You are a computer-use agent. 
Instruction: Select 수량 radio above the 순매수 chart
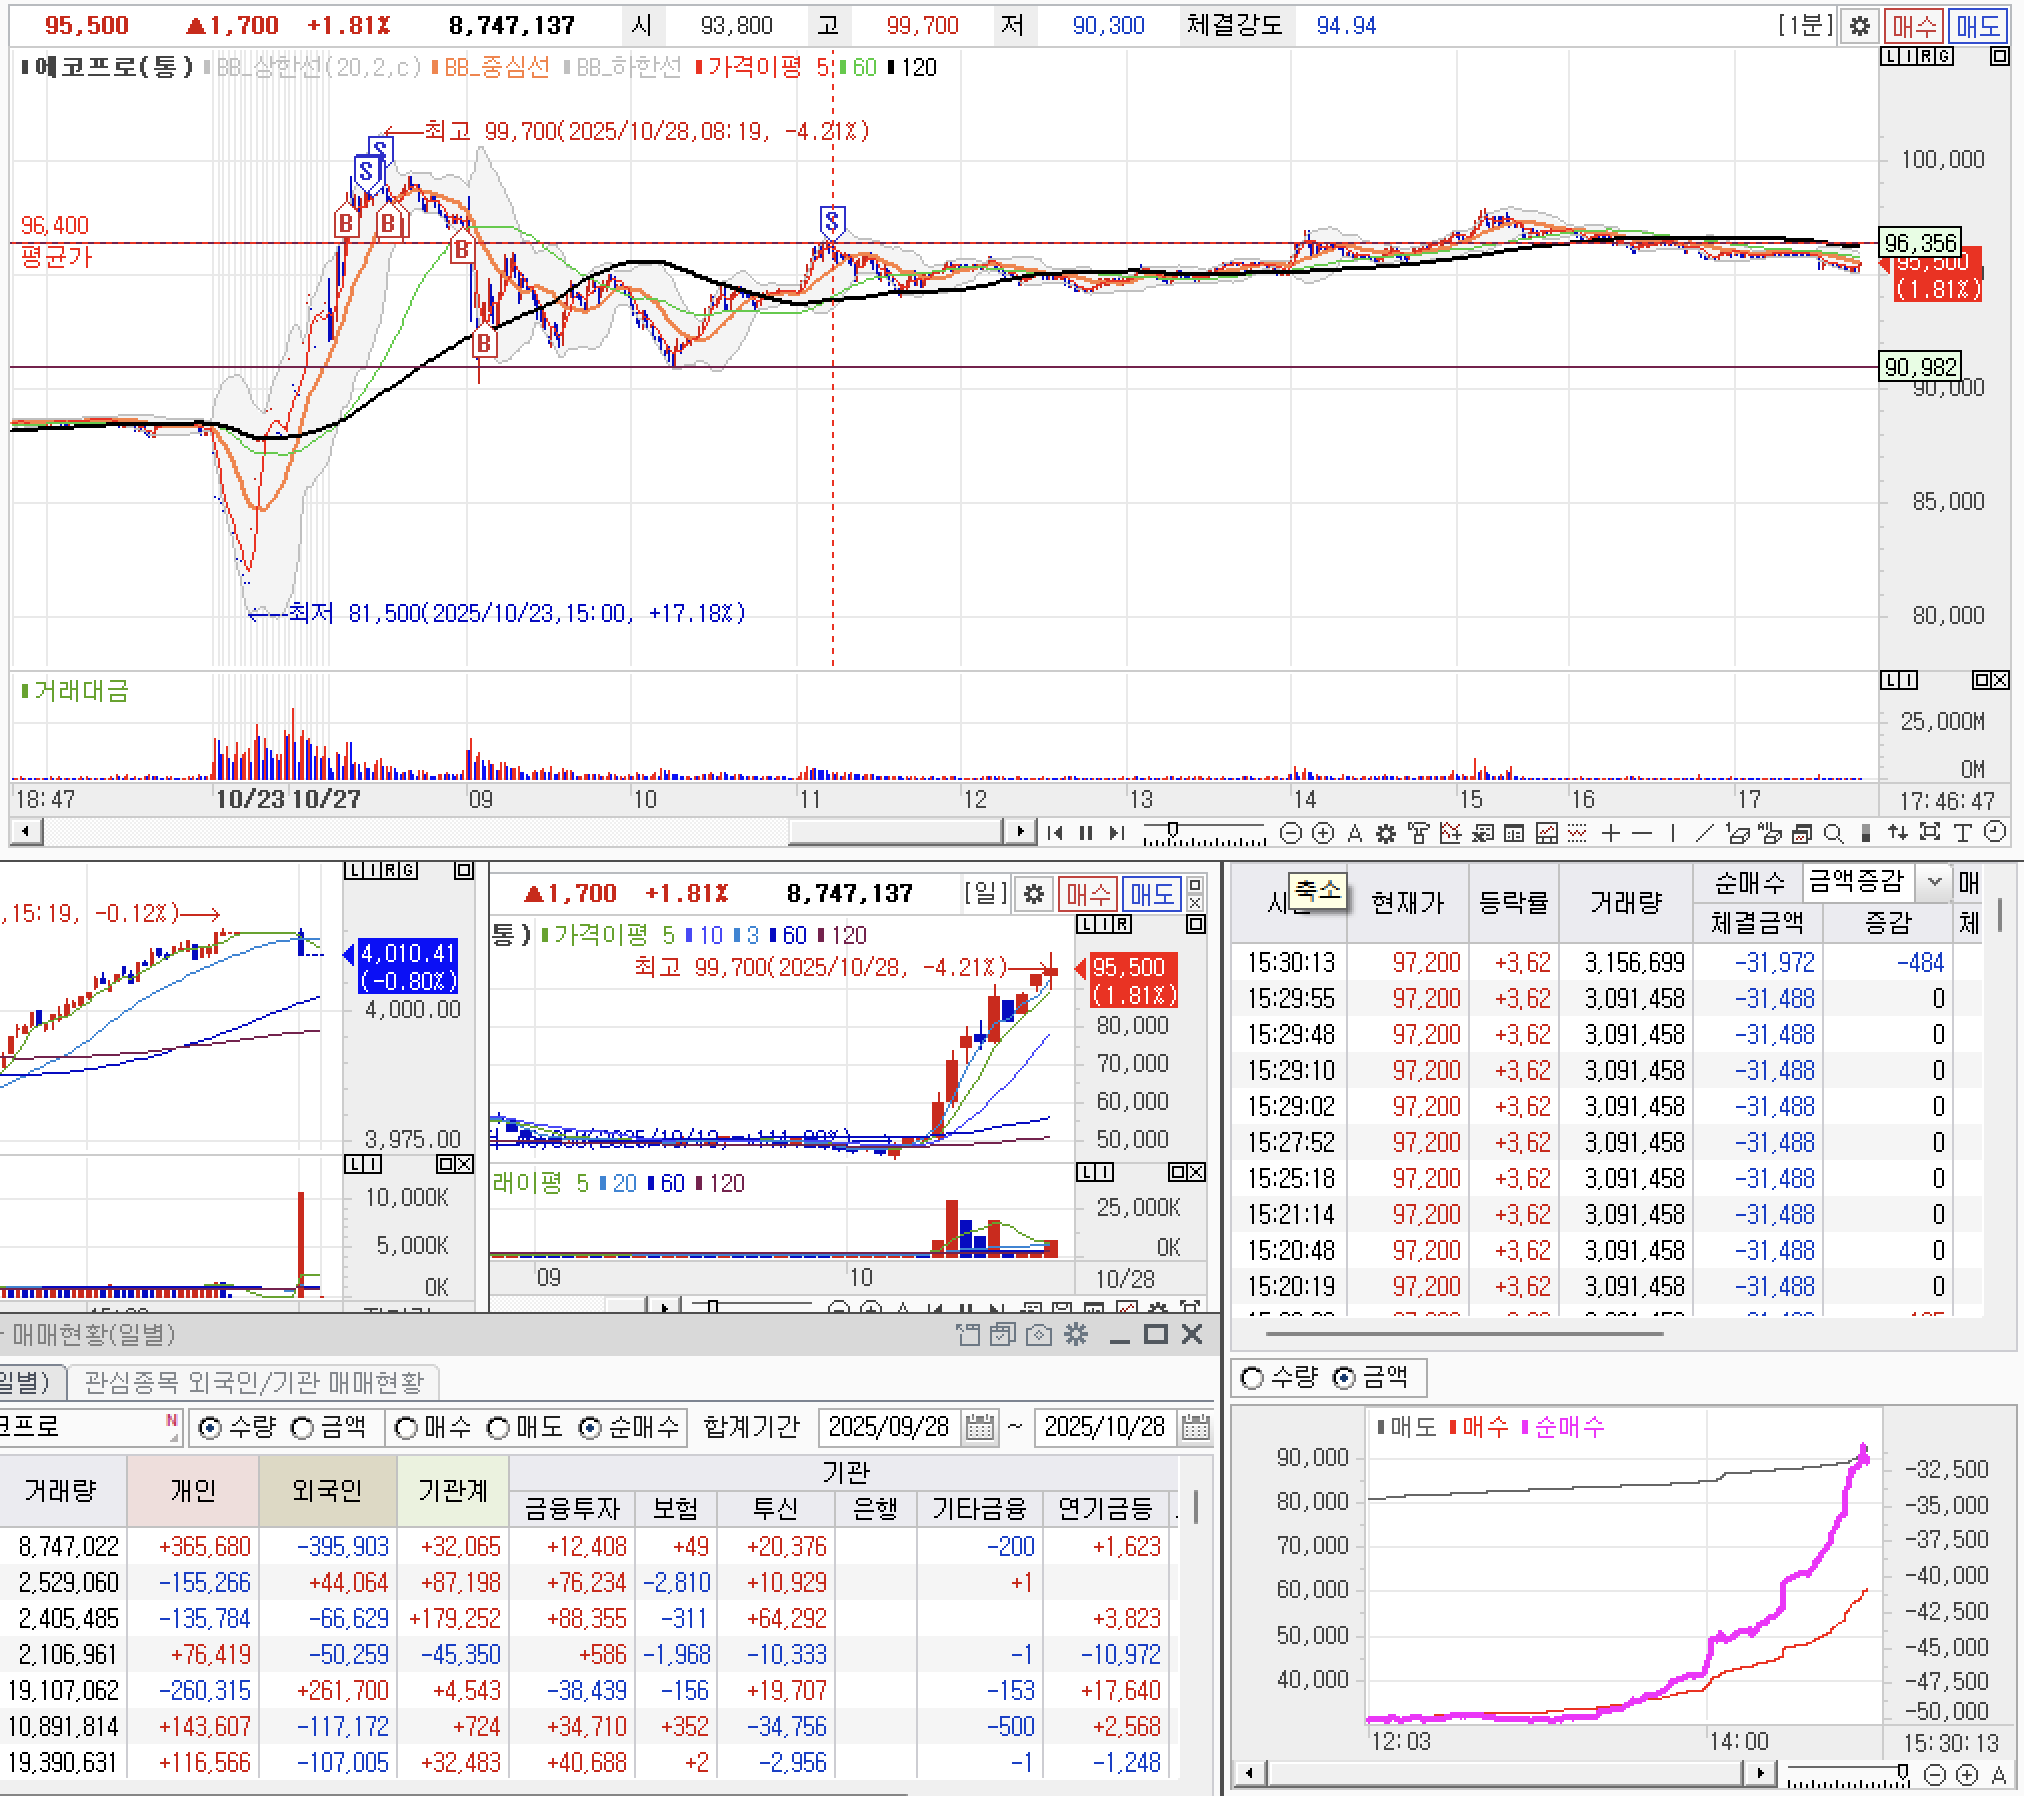1252,1378
